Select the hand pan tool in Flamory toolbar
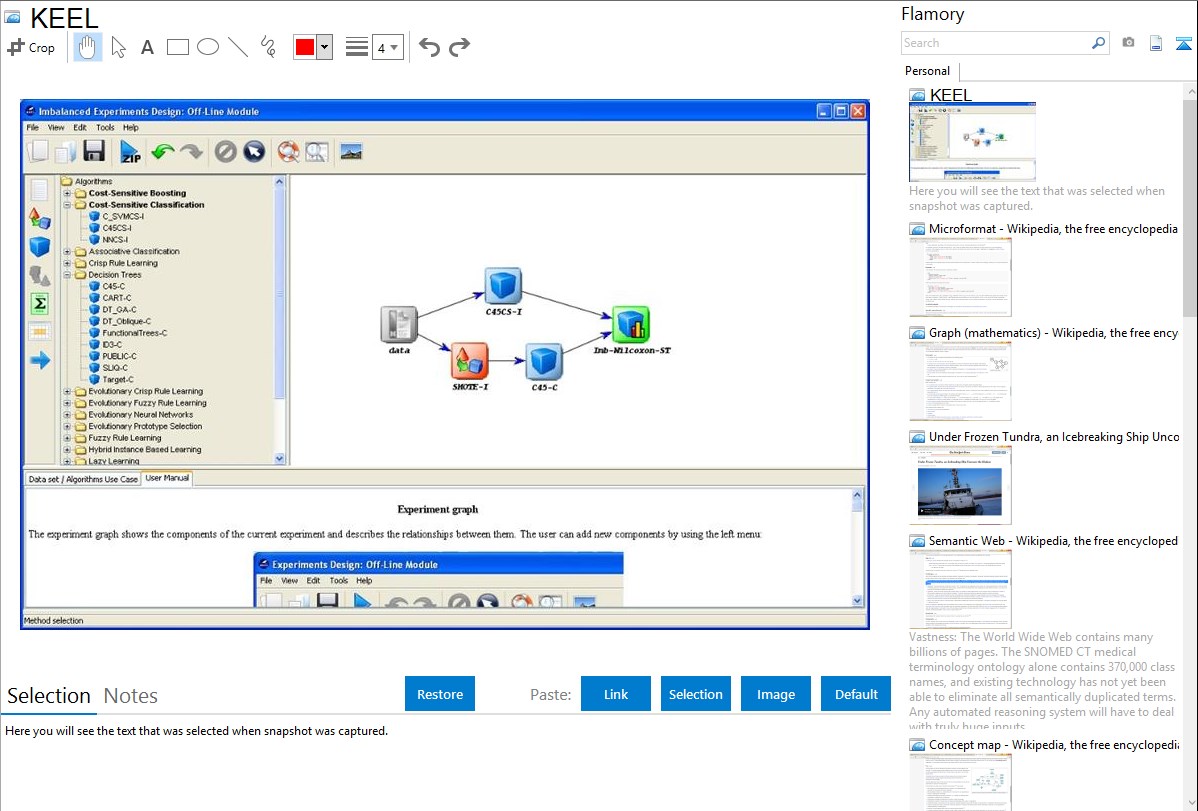 pos(87,47)
